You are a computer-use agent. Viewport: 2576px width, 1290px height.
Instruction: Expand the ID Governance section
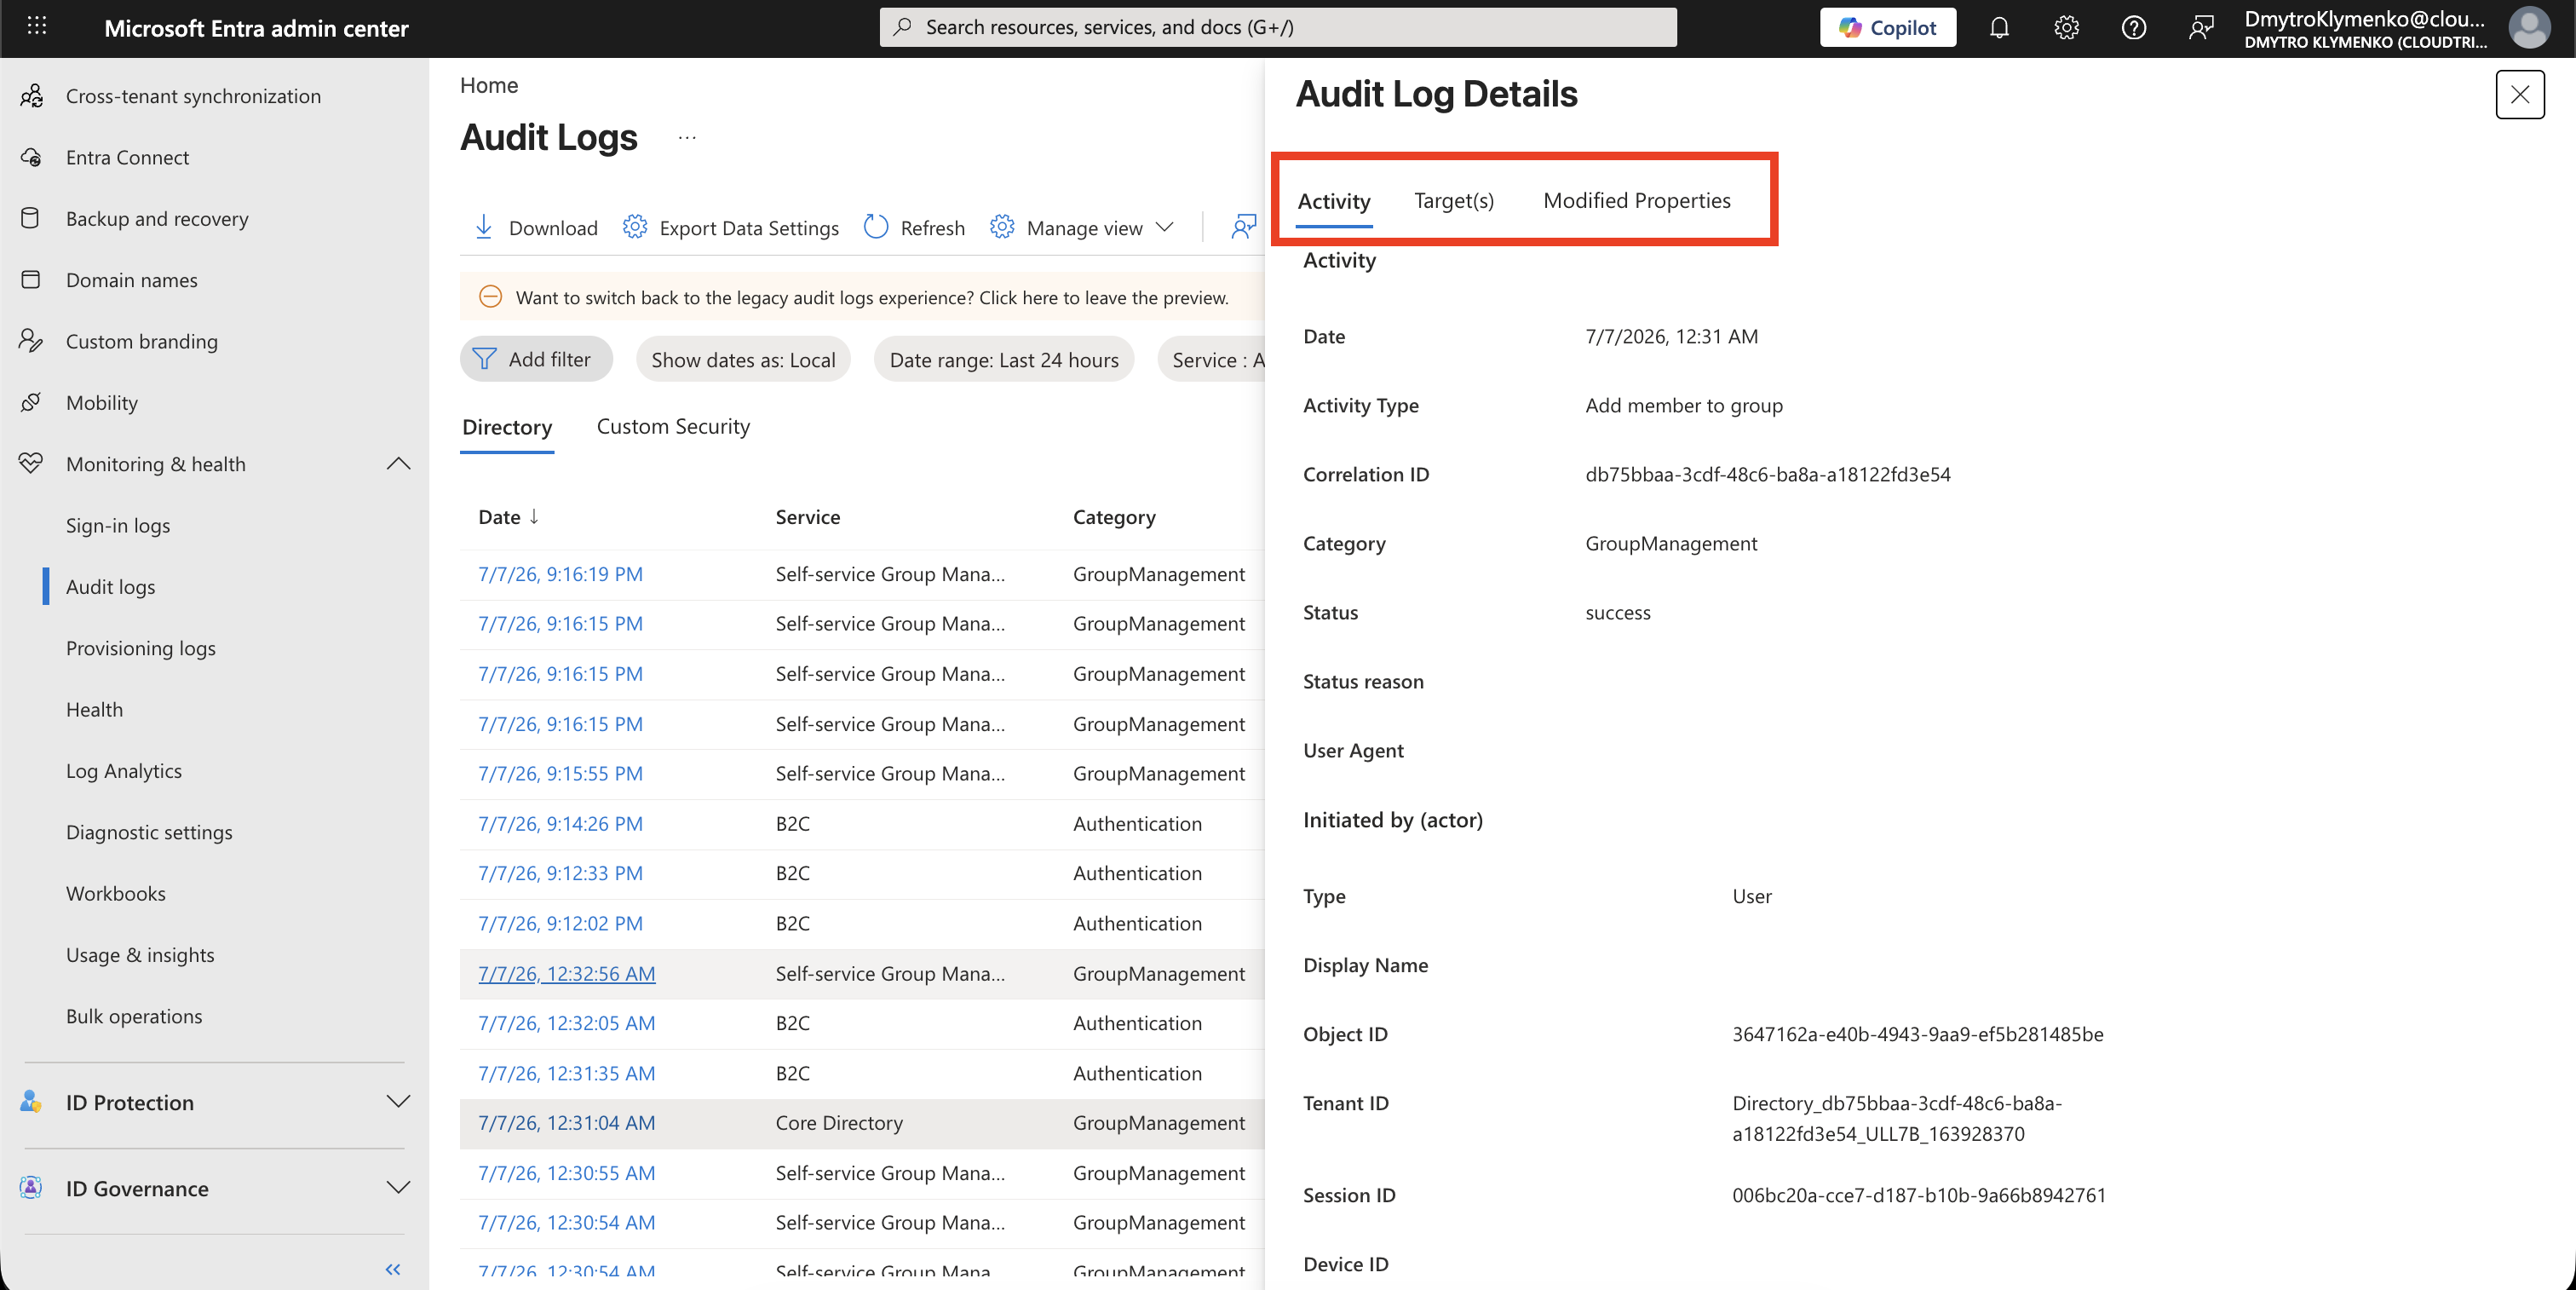[398, 1187]
